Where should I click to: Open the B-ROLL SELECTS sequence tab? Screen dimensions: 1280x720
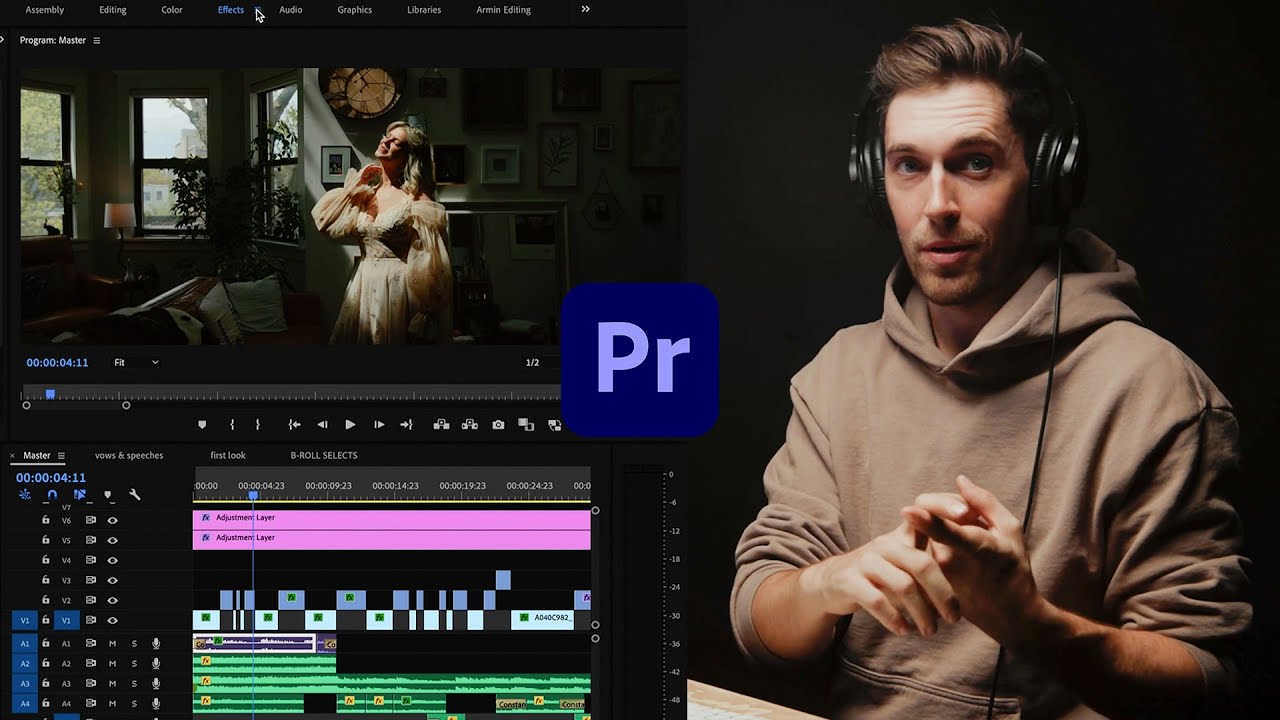coord(324,456)
